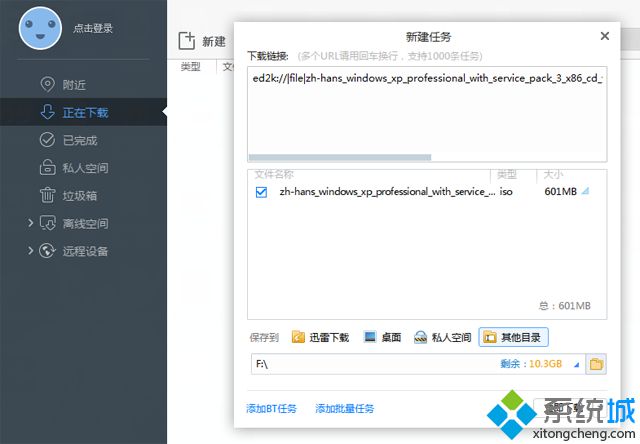
Task: Click the 离线空间 monitor download icon
Action: tap(47, 223)
